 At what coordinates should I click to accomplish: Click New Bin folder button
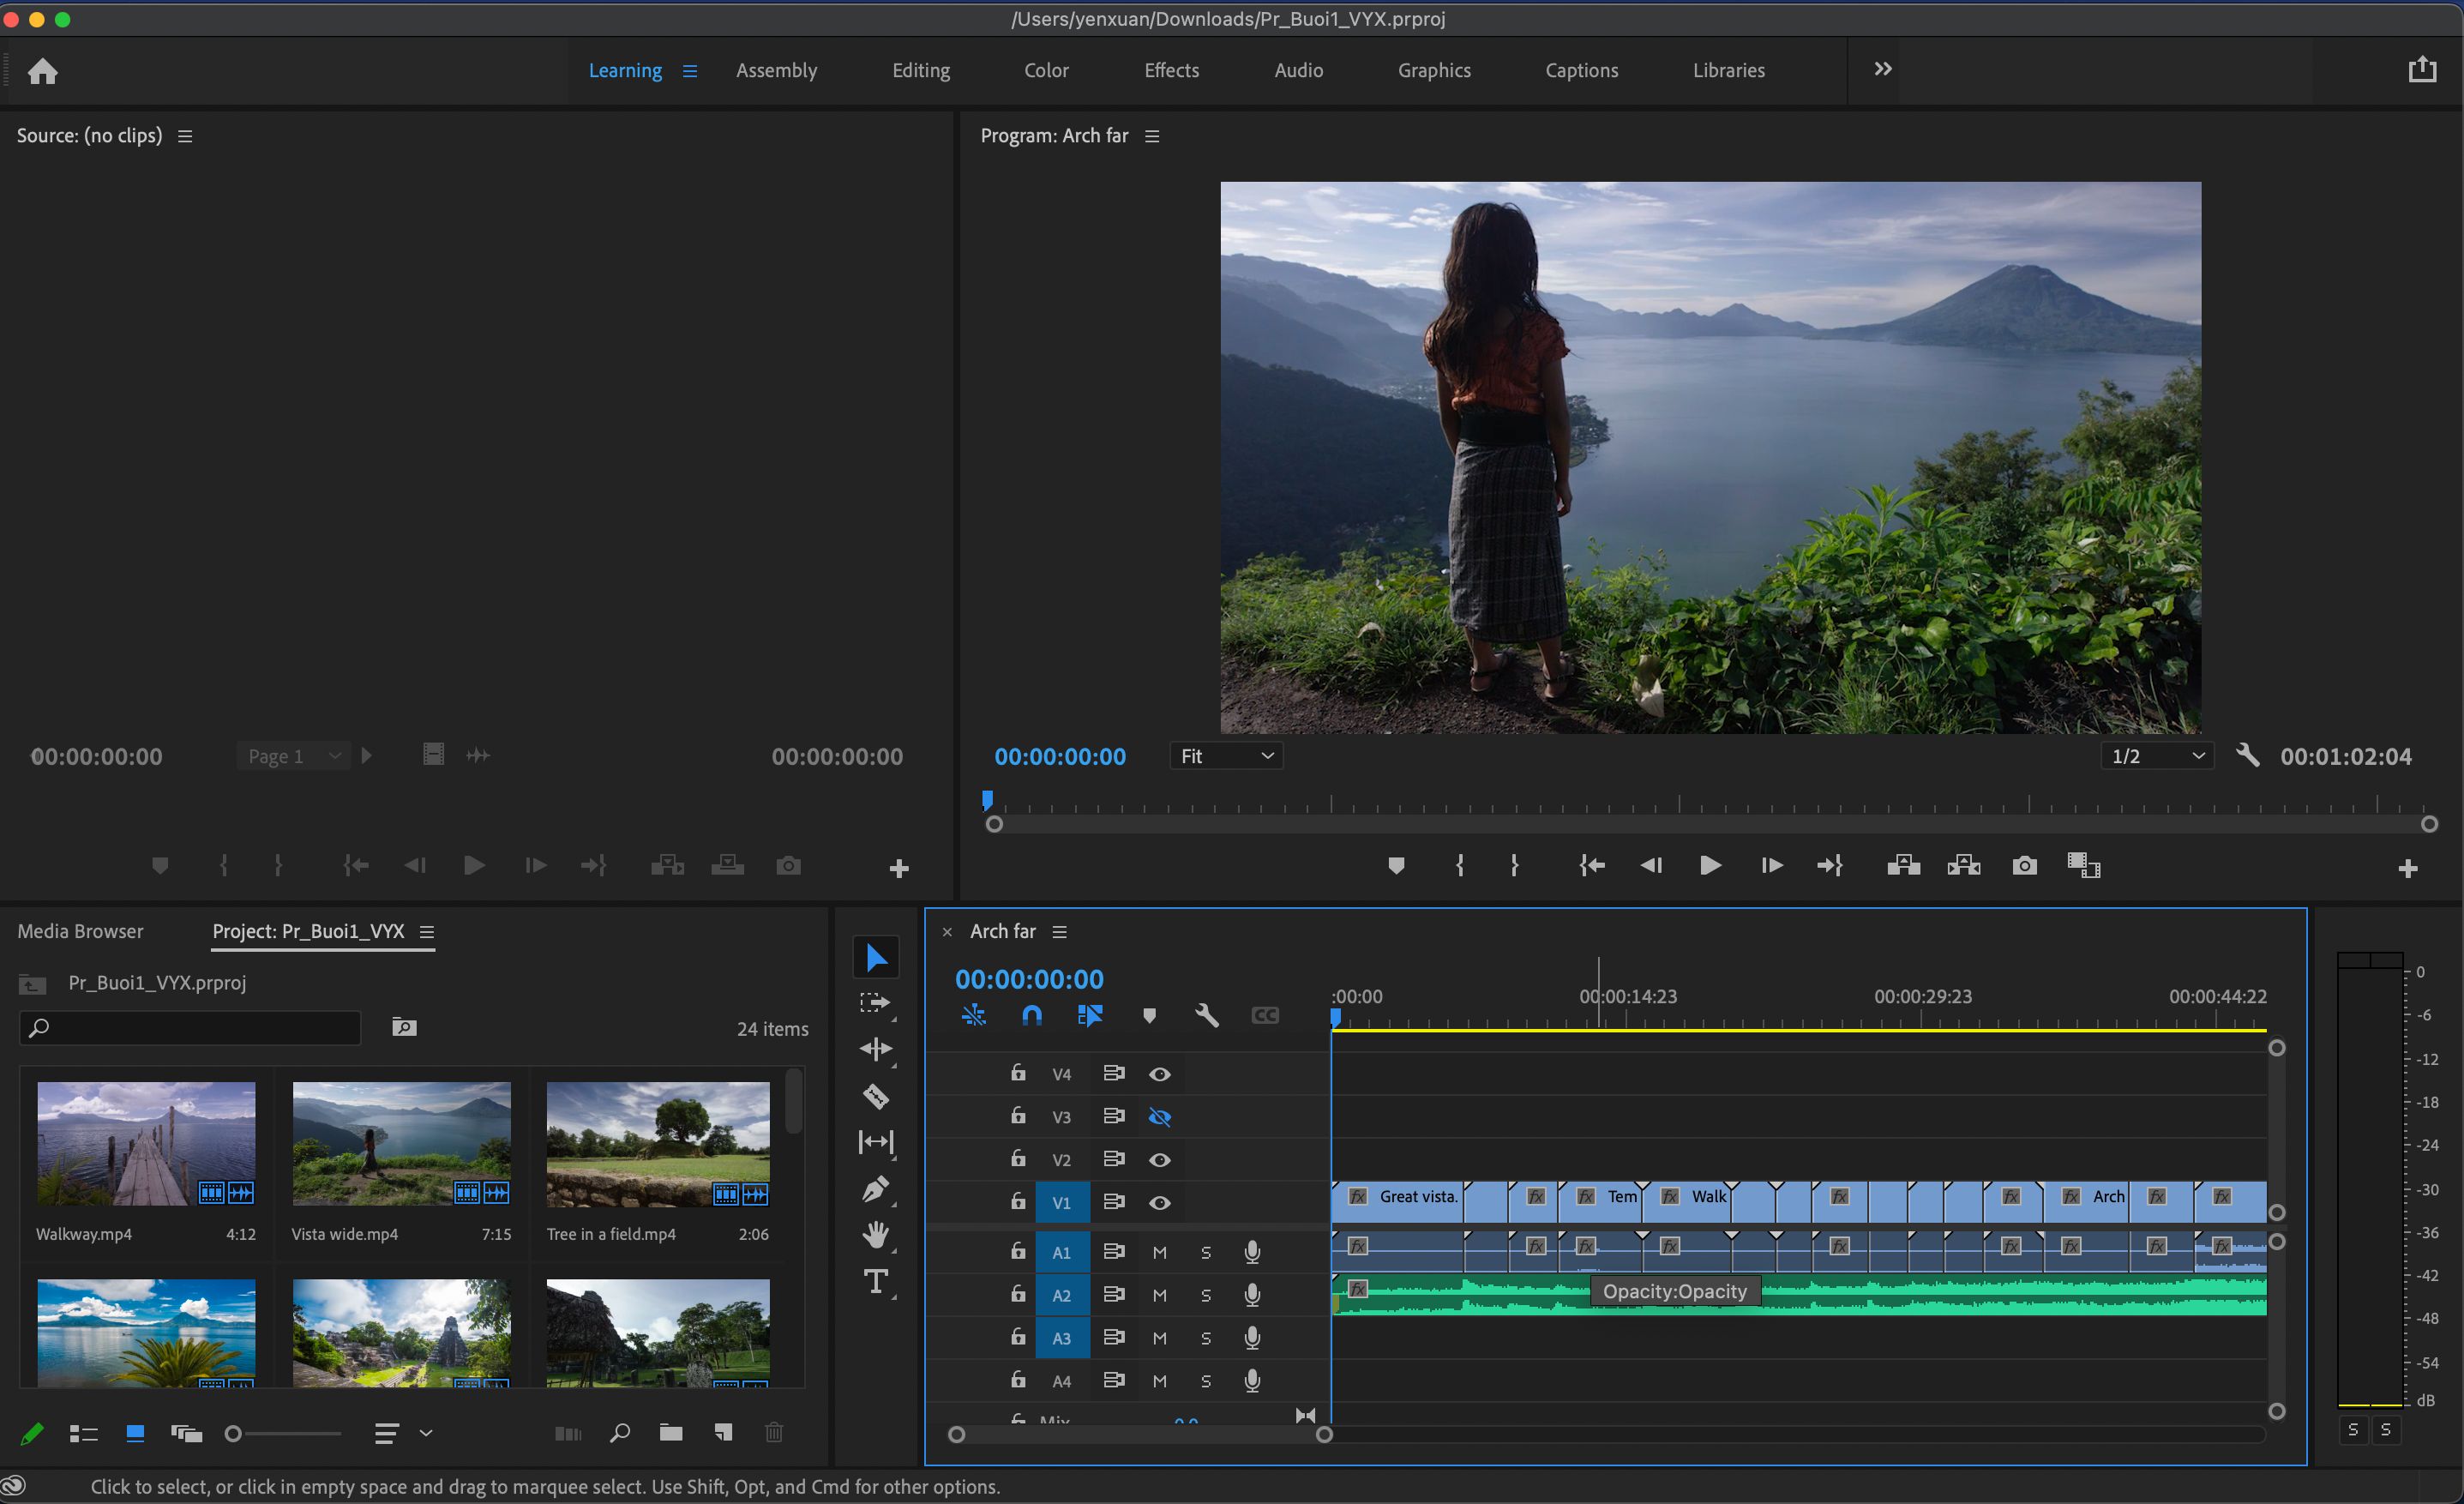coord(671,1433)
